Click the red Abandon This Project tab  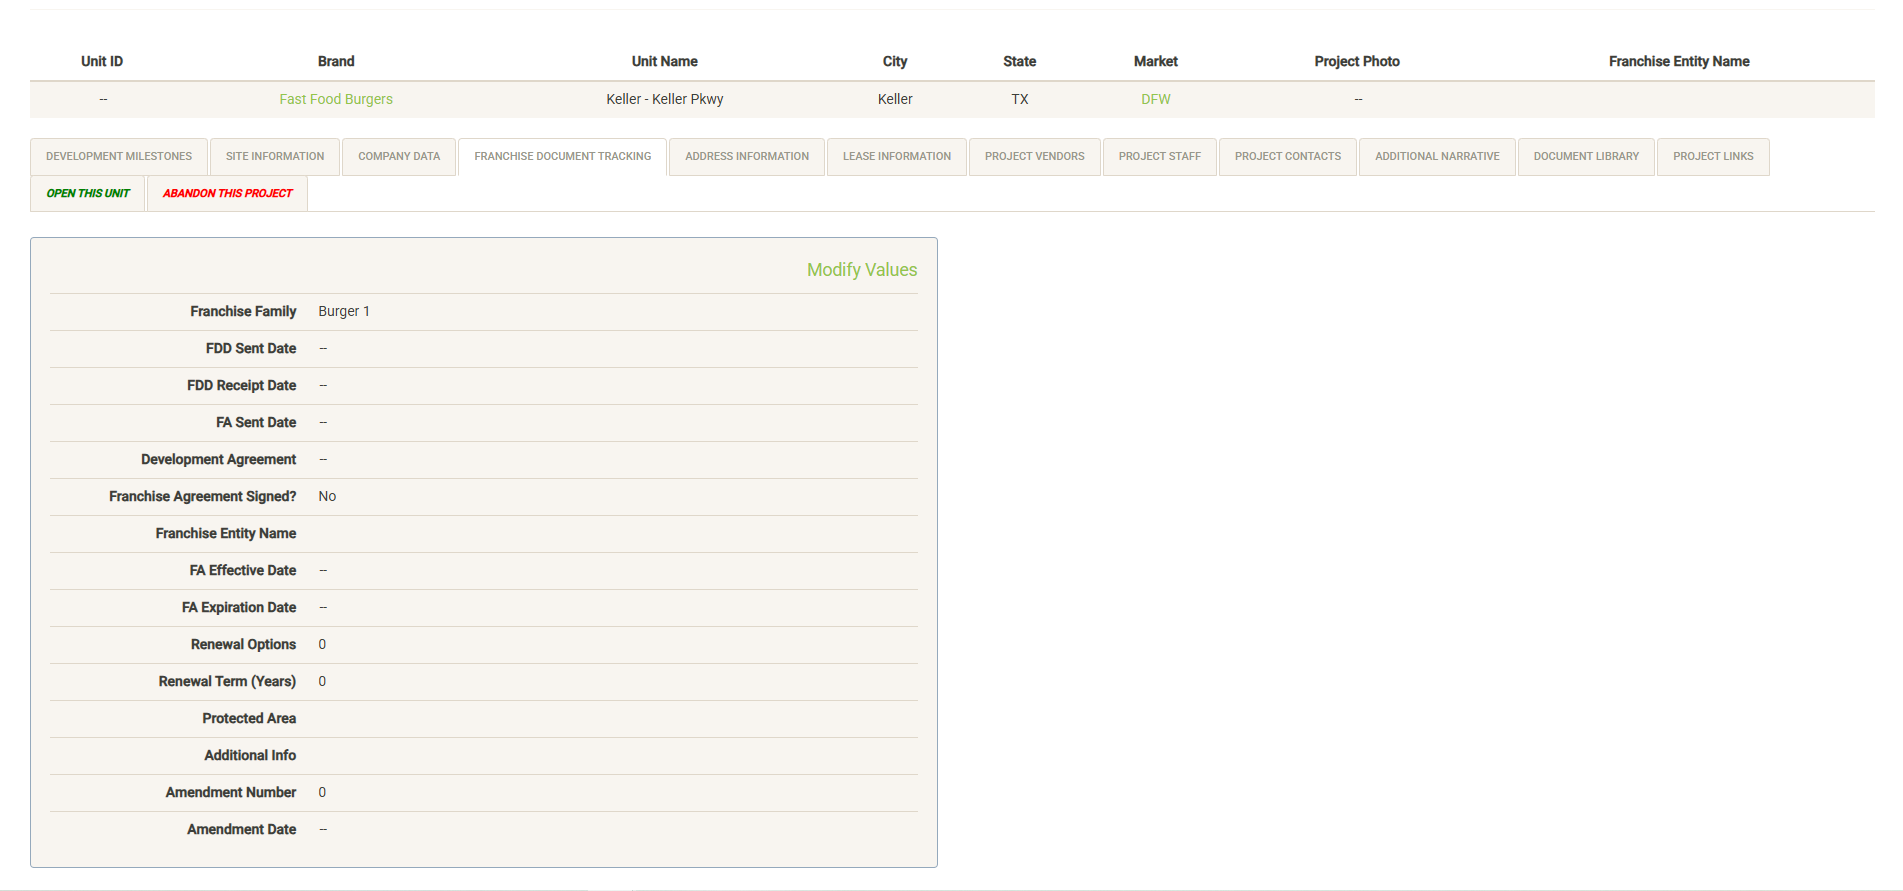[x=227, y=194]
